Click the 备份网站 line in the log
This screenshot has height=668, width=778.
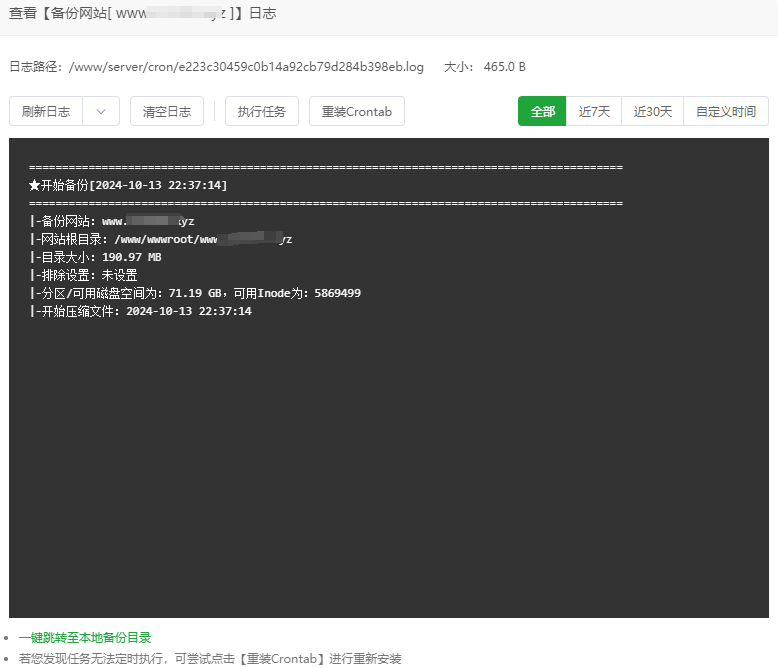coord(112,221)
